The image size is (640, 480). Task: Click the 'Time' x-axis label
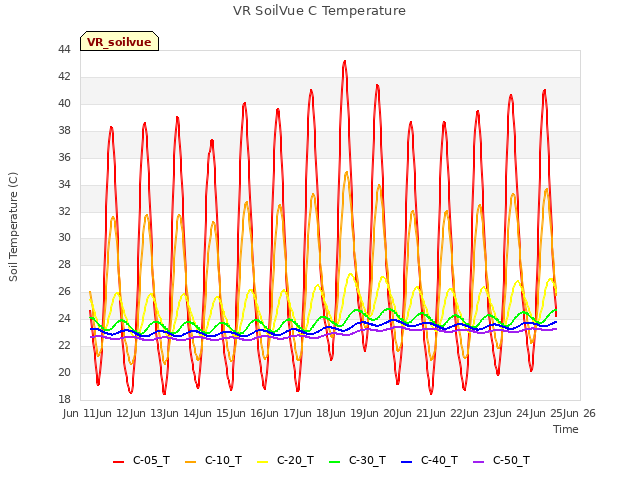tap(566, 429)
